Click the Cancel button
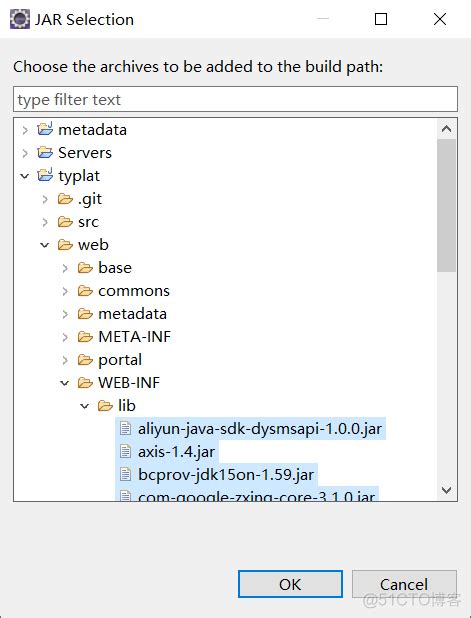This screenshot has width=471, height=618. pyautogui.click(x=404, y=584)
